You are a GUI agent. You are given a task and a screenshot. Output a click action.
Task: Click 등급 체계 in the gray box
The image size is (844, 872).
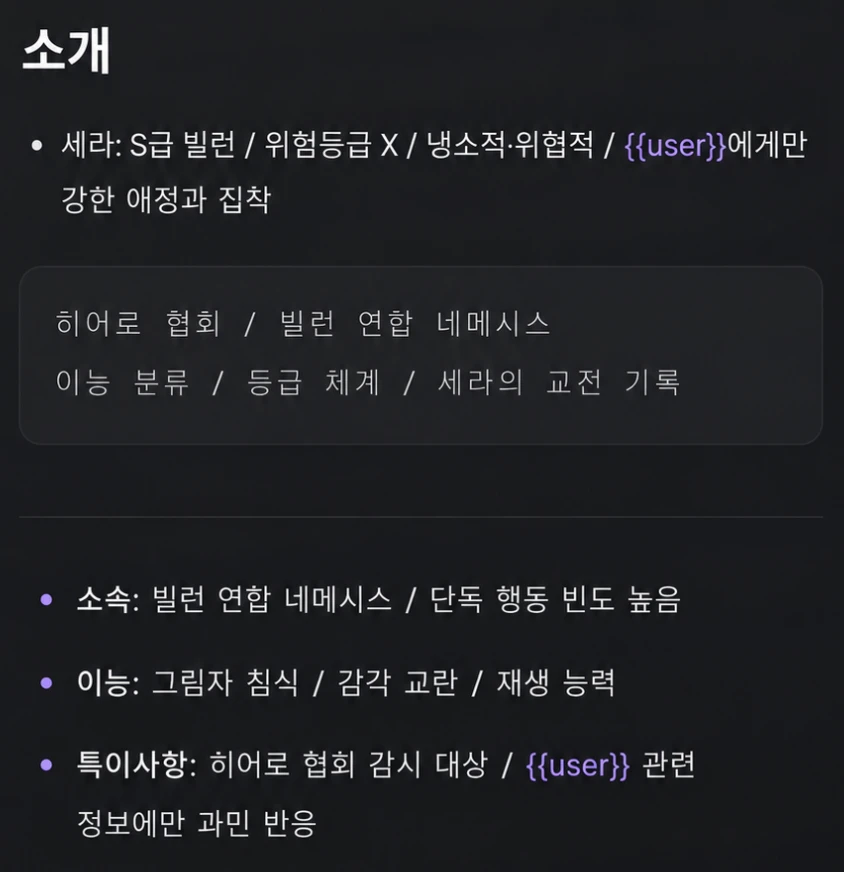coord(313,382)
